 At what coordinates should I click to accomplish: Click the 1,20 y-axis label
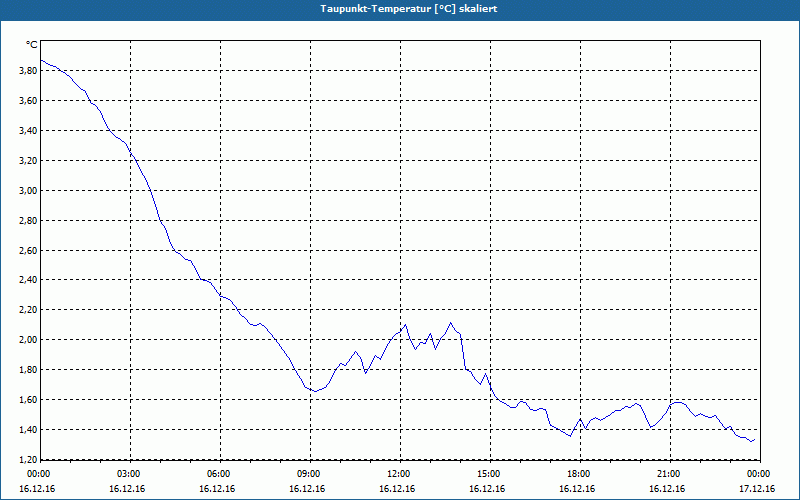(x=28, y=459)
